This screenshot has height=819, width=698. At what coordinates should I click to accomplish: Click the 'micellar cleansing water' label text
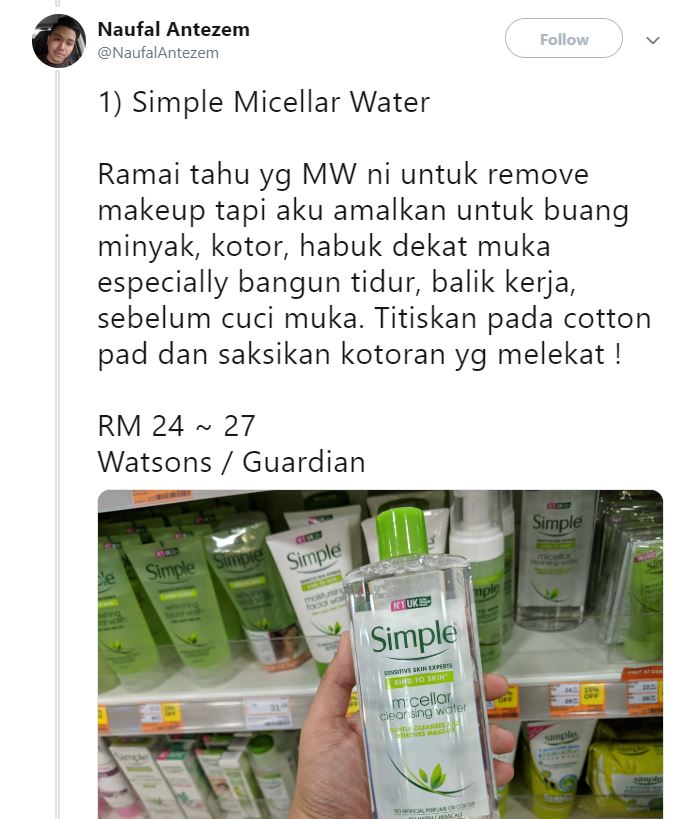423,706
